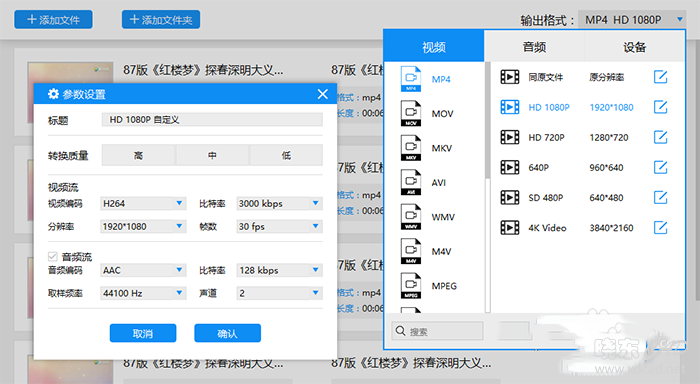Toggle the 音频流 checkbox
700x384 pixels.
[53, 256]
